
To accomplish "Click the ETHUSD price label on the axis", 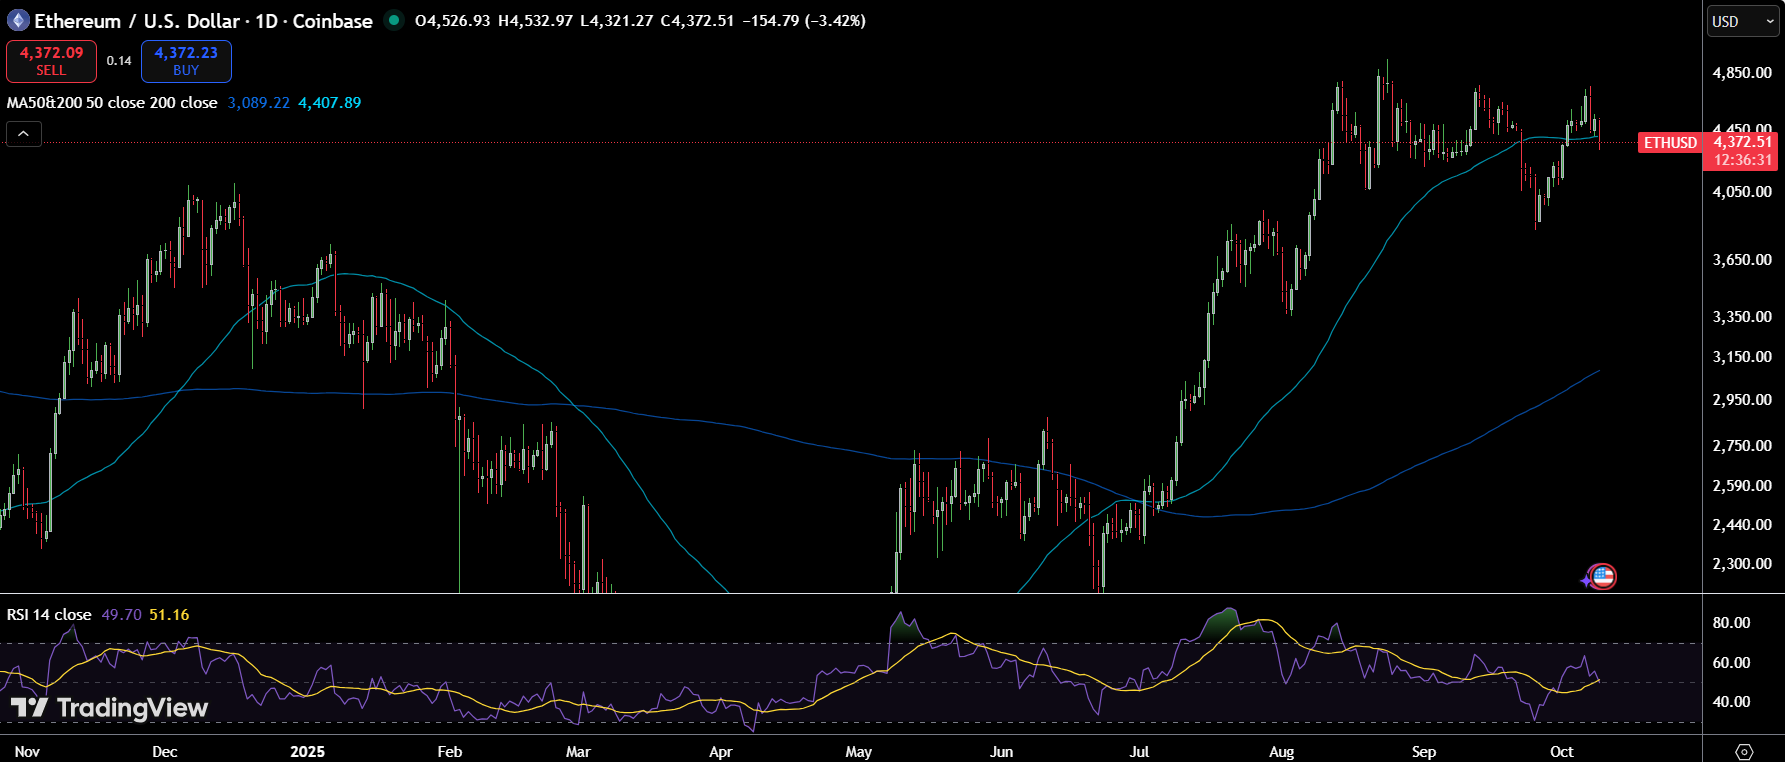I will click(1670, 143).
